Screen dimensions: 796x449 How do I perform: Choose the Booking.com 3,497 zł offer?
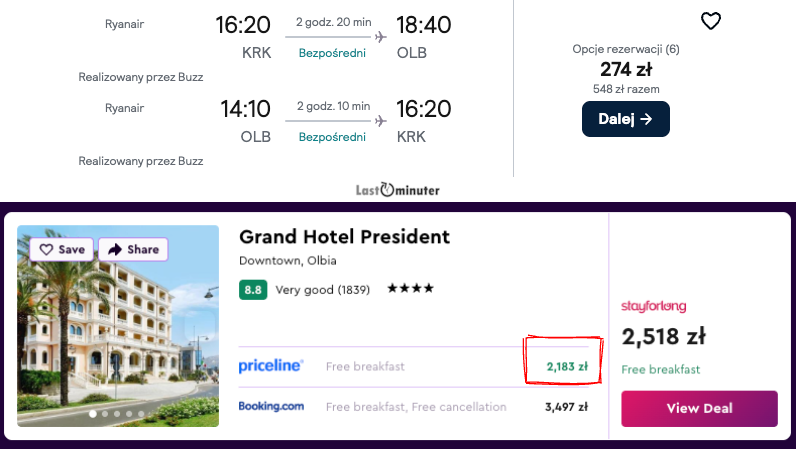coord(566,407)
